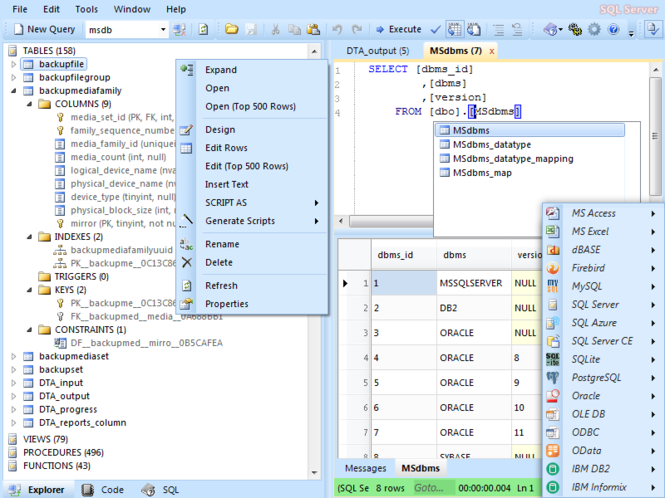
Task: Switch to the SQL panel tab
Action: click(x=161, y=490)
